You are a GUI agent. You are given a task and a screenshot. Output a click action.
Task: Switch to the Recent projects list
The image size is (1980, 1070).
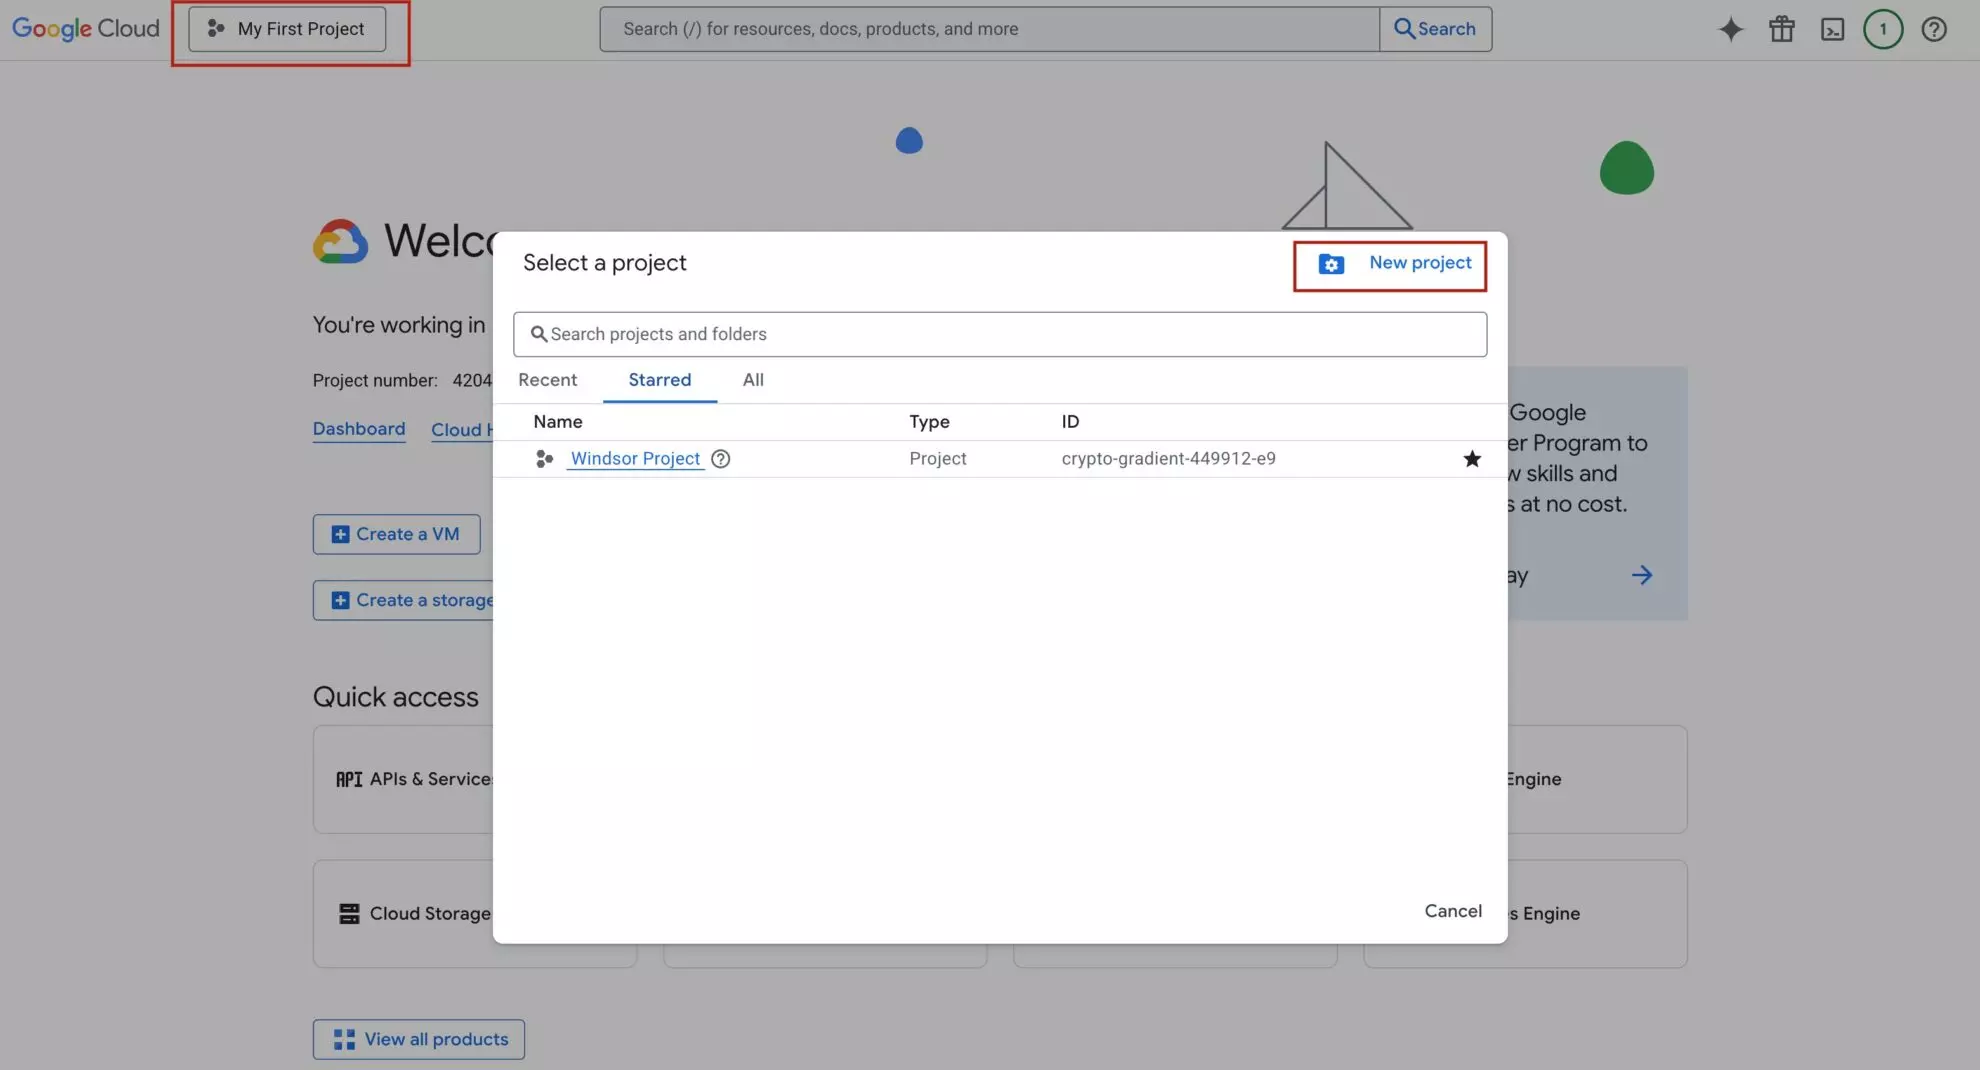547,380
